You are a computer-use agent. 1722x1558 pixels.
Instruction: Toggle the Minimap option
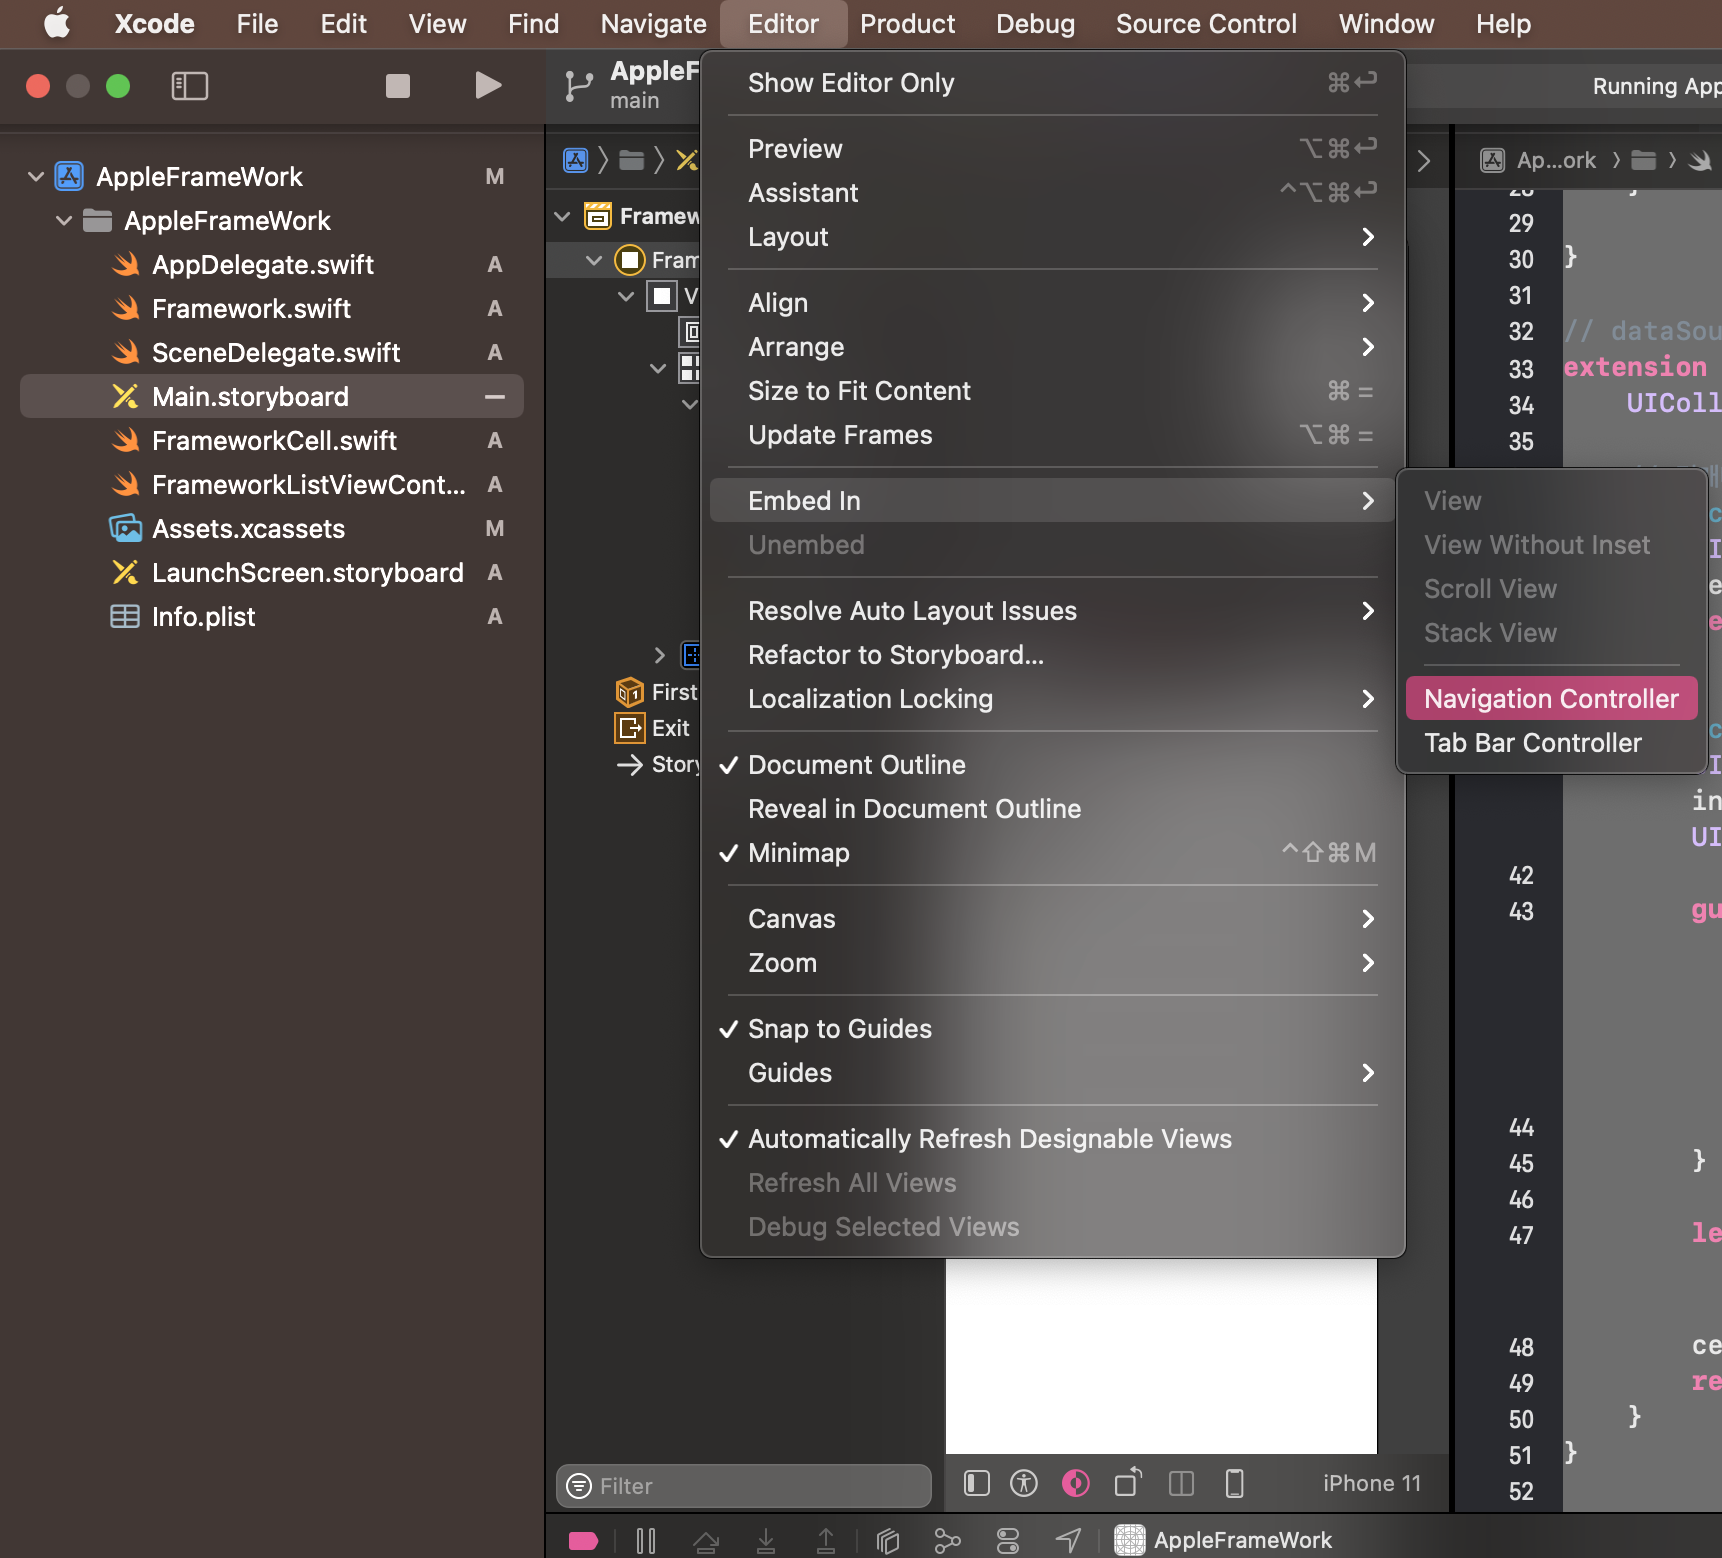[1053, 853]
